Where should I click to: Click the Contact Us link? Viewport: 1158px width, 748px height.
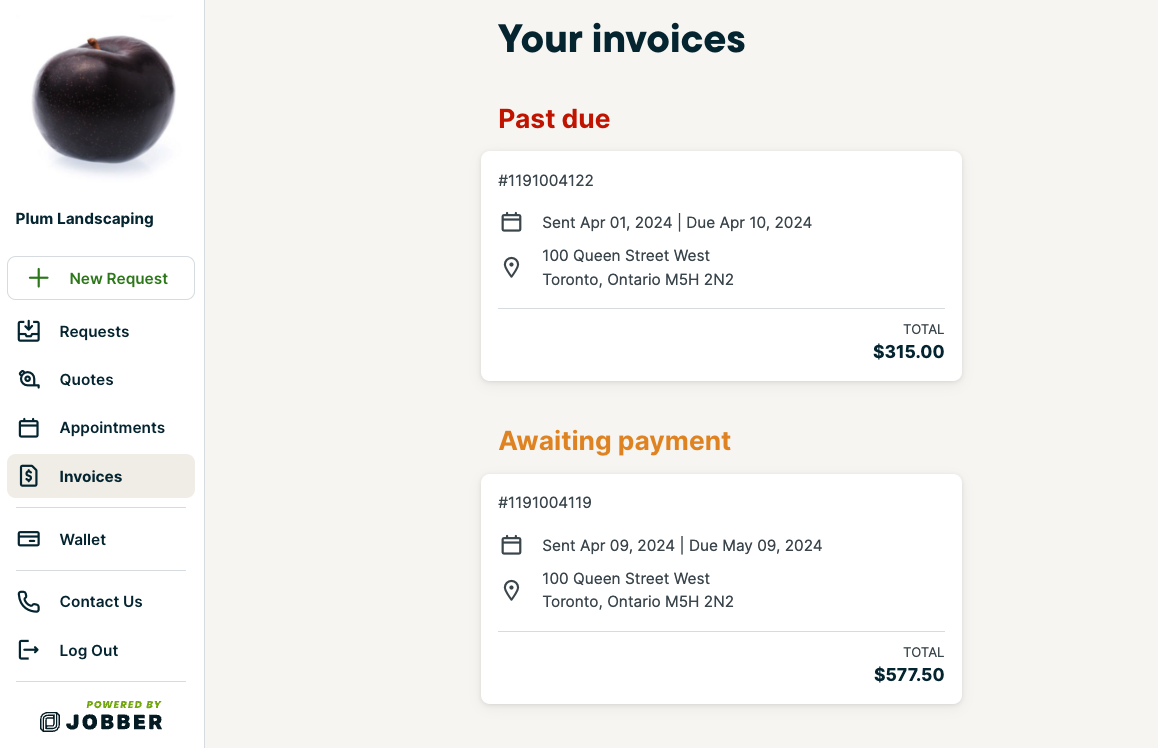(101, 602)
